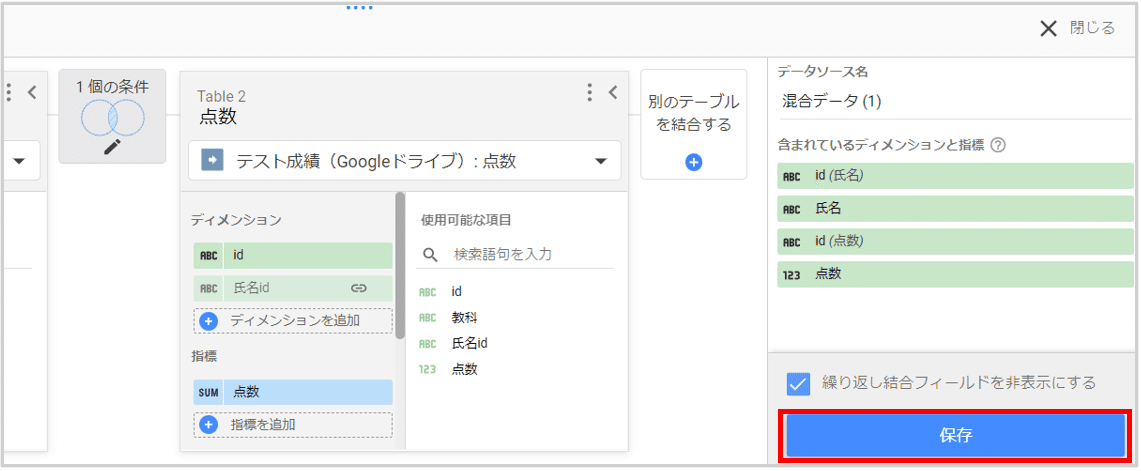Select included field 点数 in right panel
The width and height of the screenshot is (1141, 471).
pyautogui.click(x=955, y=274)
